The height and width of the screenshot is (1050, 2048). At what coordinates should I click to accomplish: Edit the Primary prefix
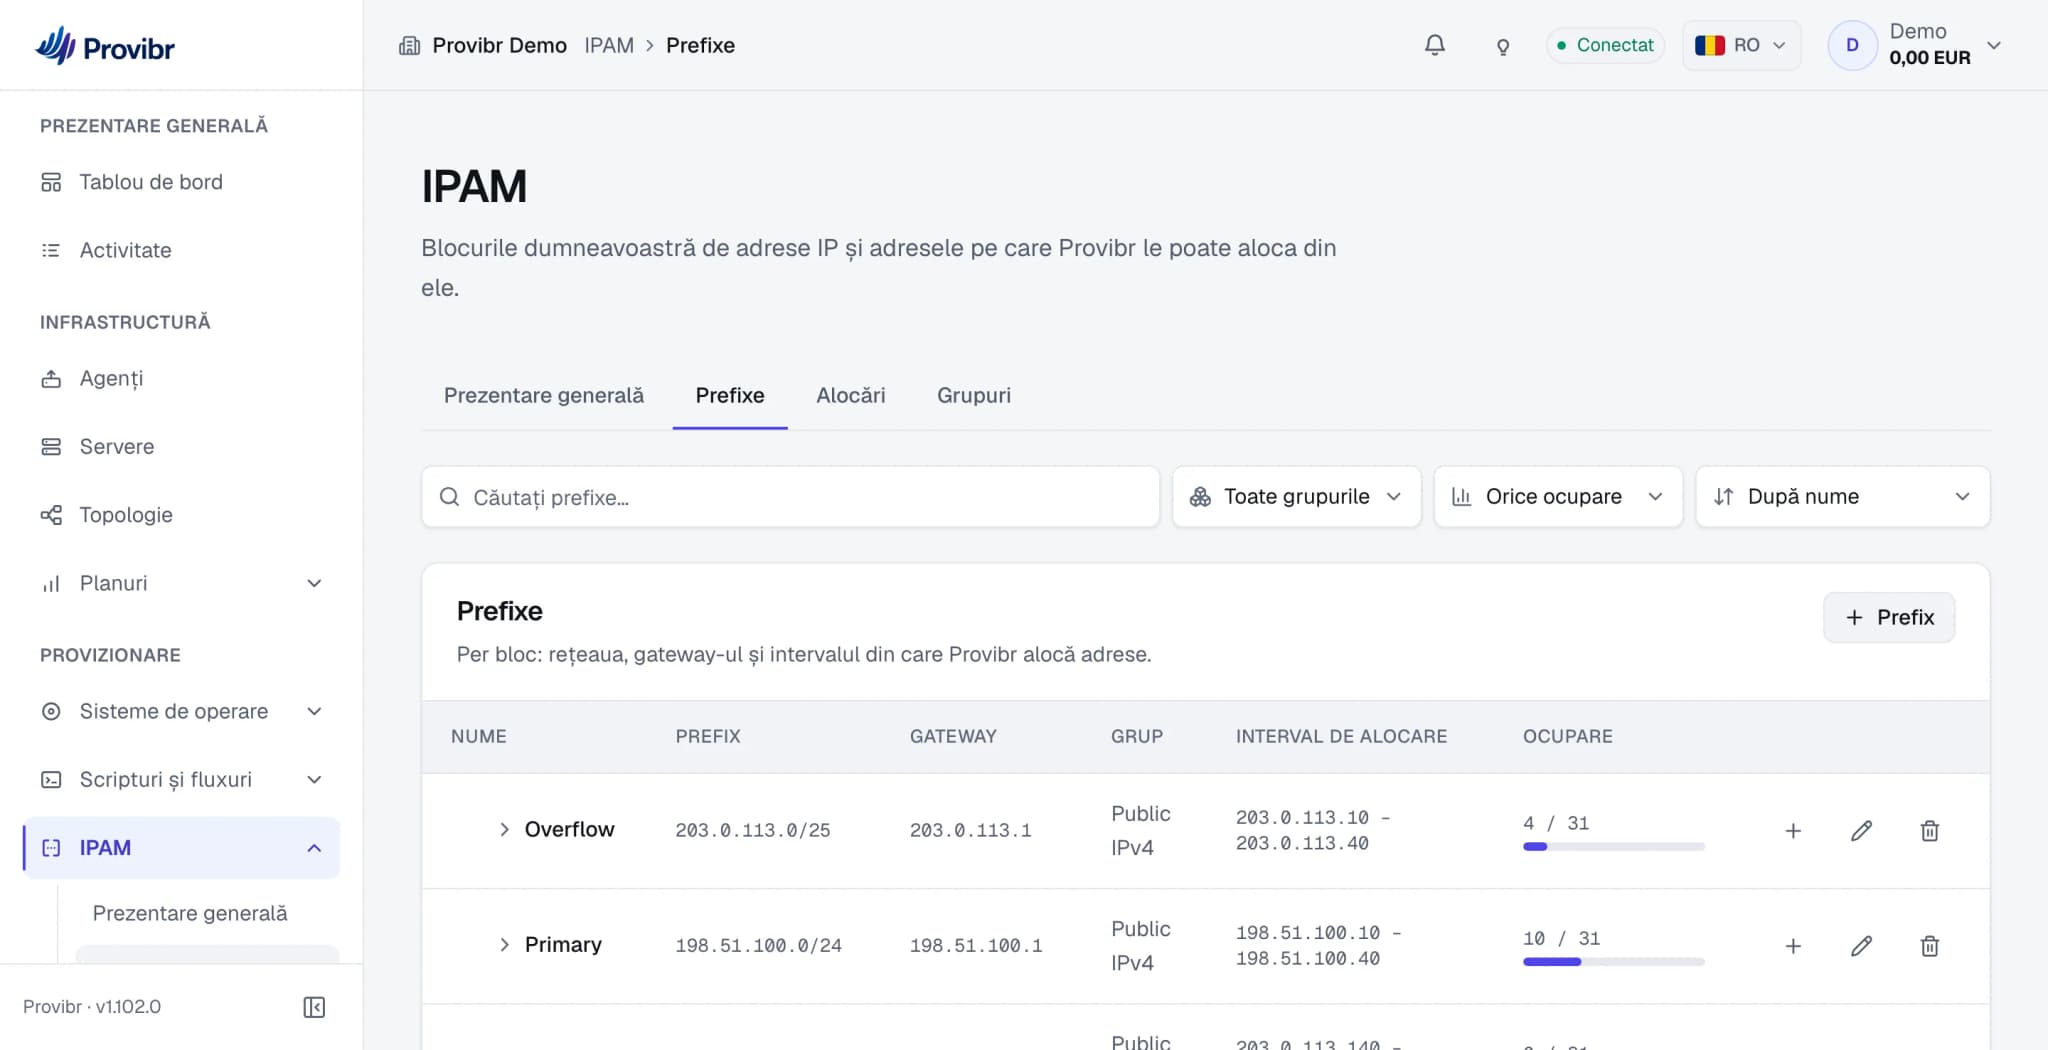1861,946
